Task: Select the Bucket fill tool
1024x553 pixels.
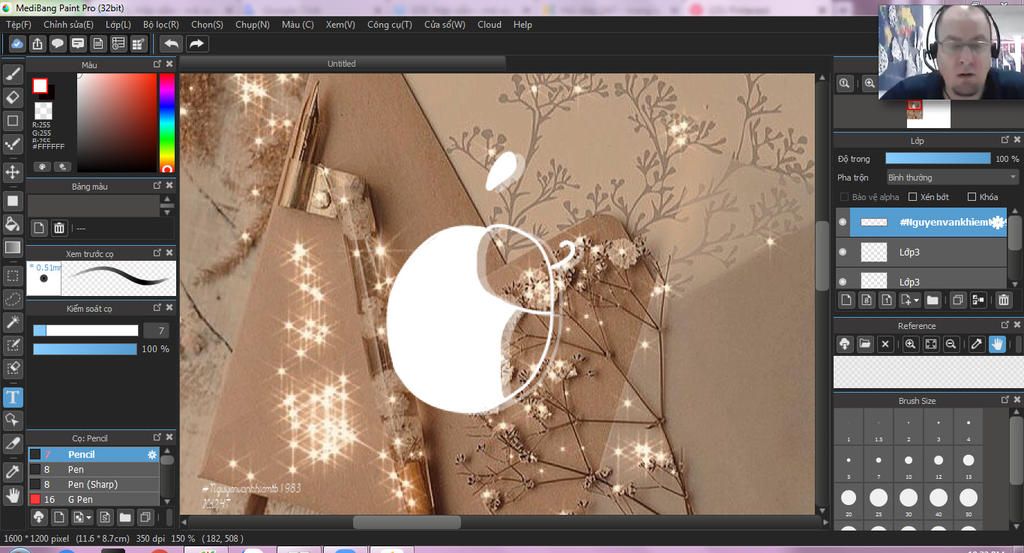Action: click(12, 224)
